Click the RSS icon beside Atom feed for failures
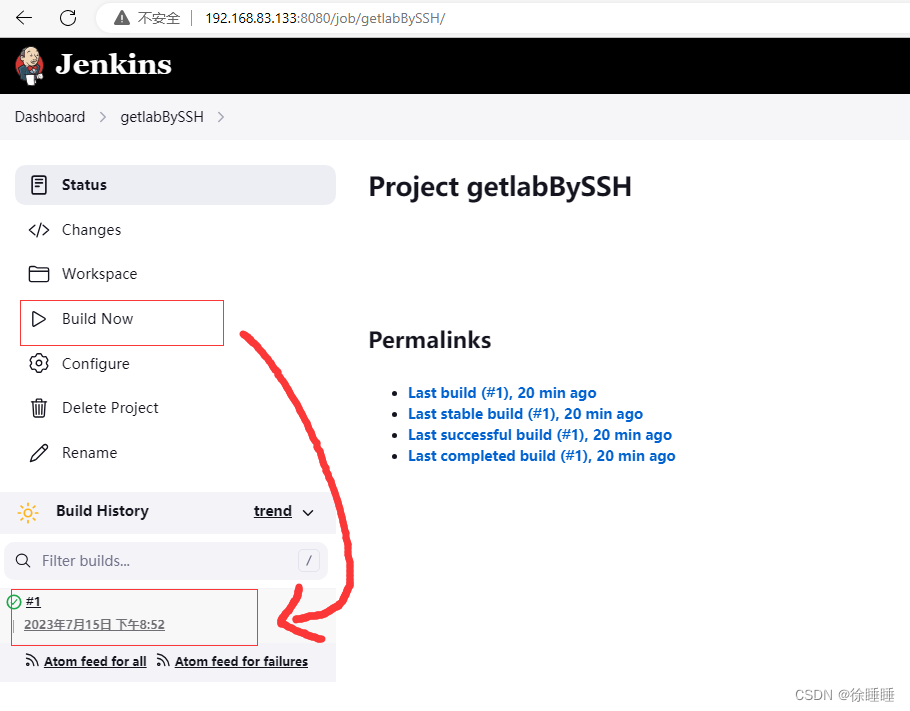Screen dimensions: 910x711 [164, 661]
